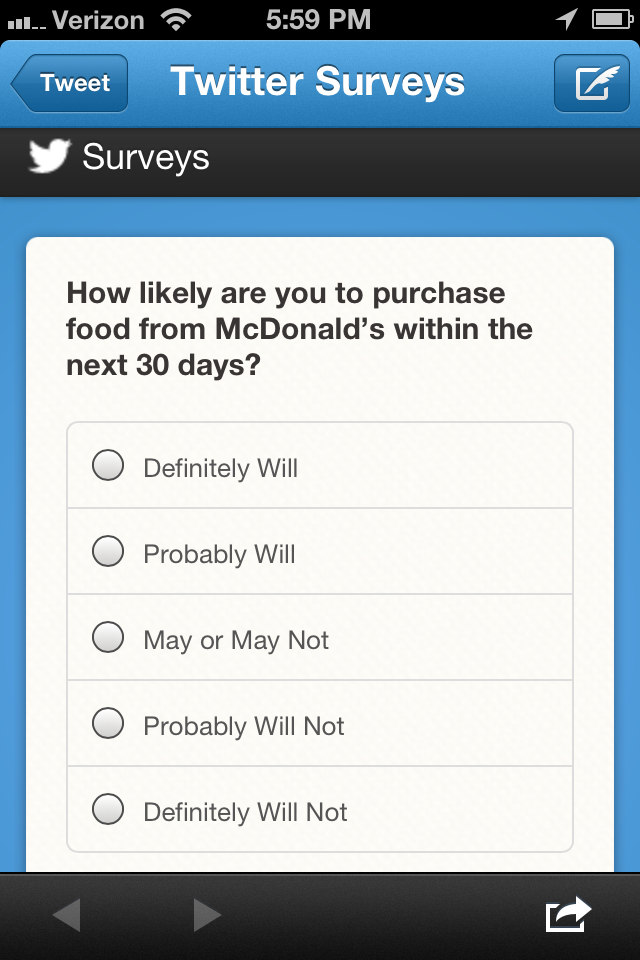Tap the Verizon carrier label
The width and height of the screenshot is (640, 960).
pyautogui.click(x=100, y=16)
